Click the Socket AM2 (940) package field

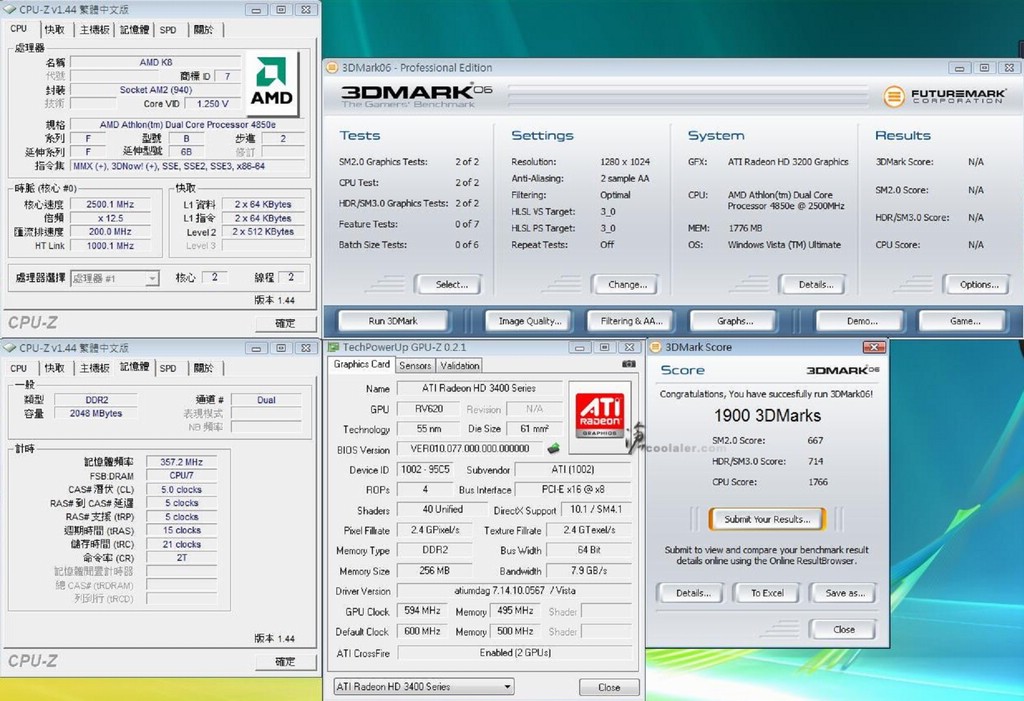[x=155, y=90]
